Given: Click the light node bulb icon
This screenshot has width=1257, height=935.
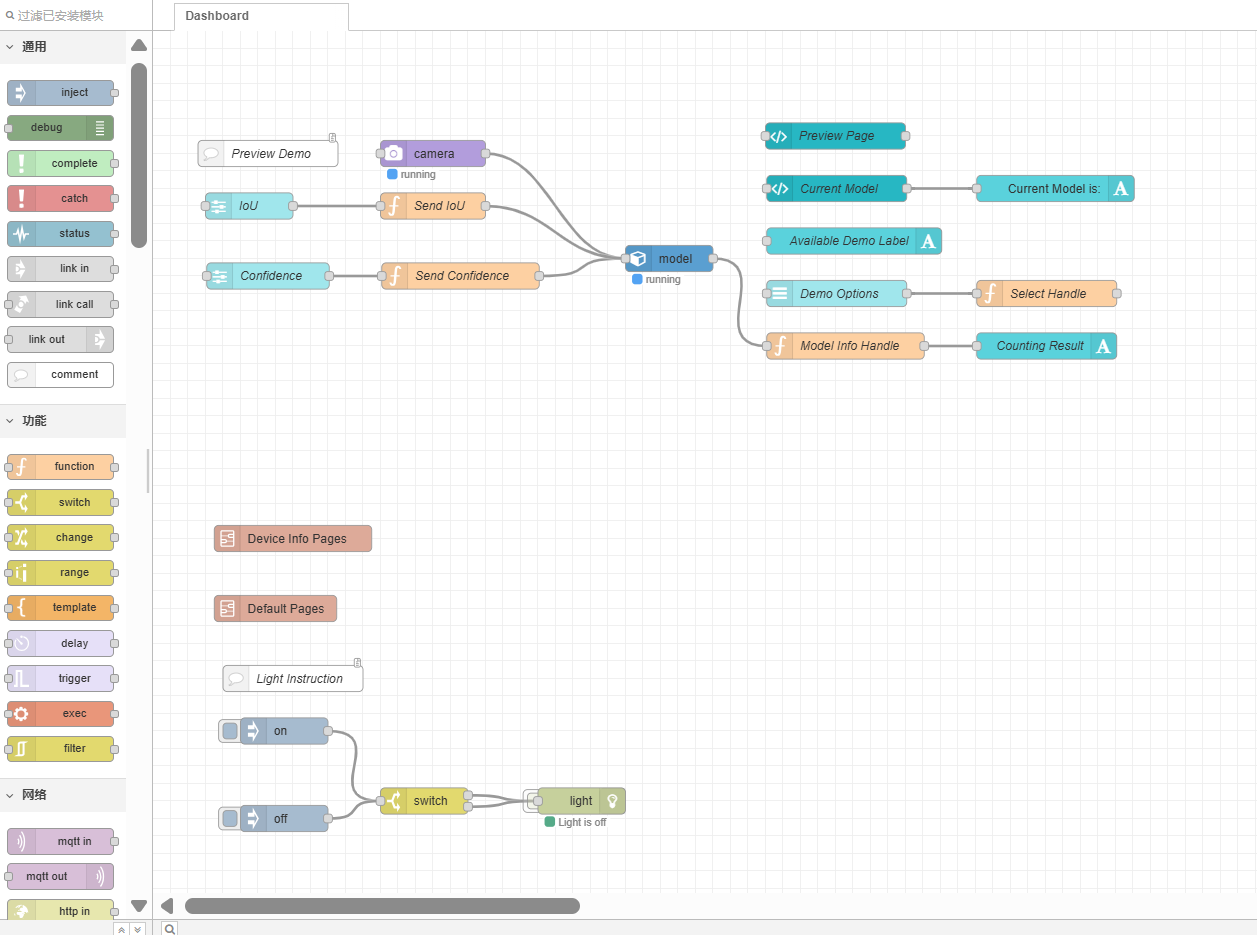Looking at the screenshot, I should (613, 801).
